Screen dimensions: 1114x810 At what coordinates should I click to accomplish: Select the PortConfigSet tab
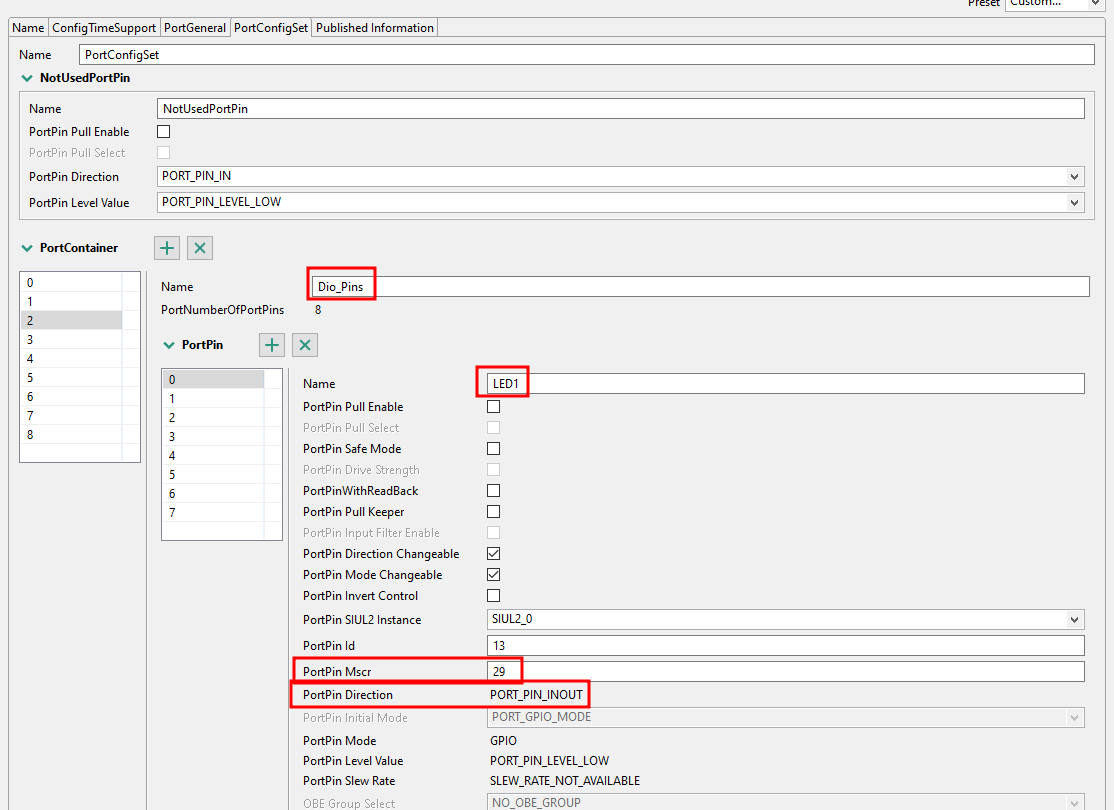271,28
